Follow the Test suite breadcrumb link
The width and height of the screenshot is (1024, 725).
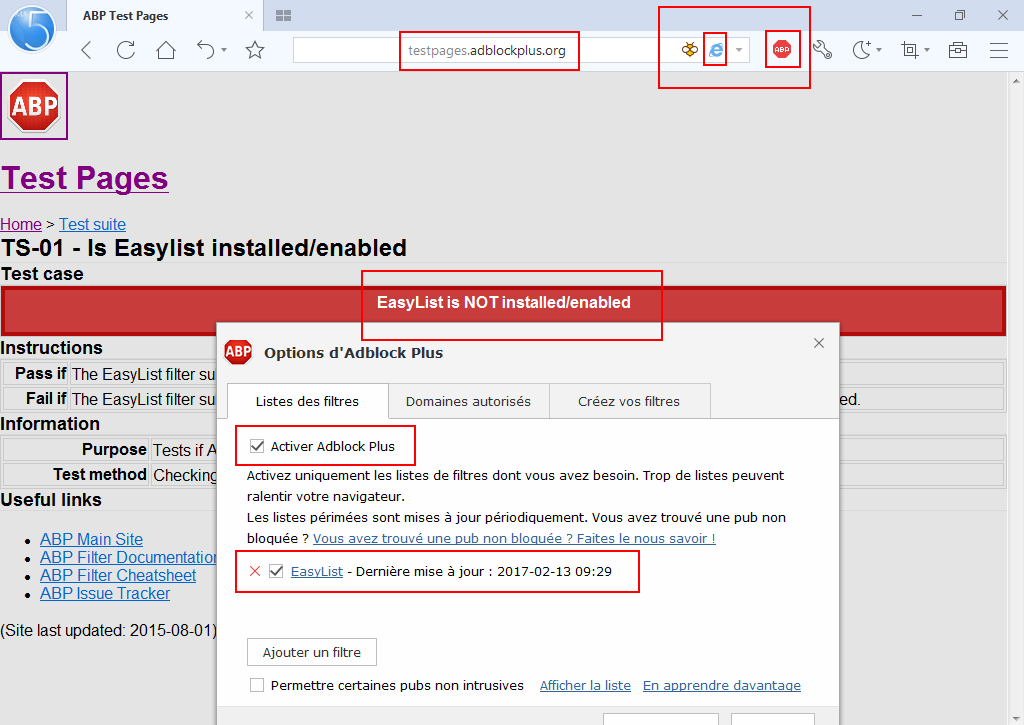pyautogui.click(x=92, y=224)
